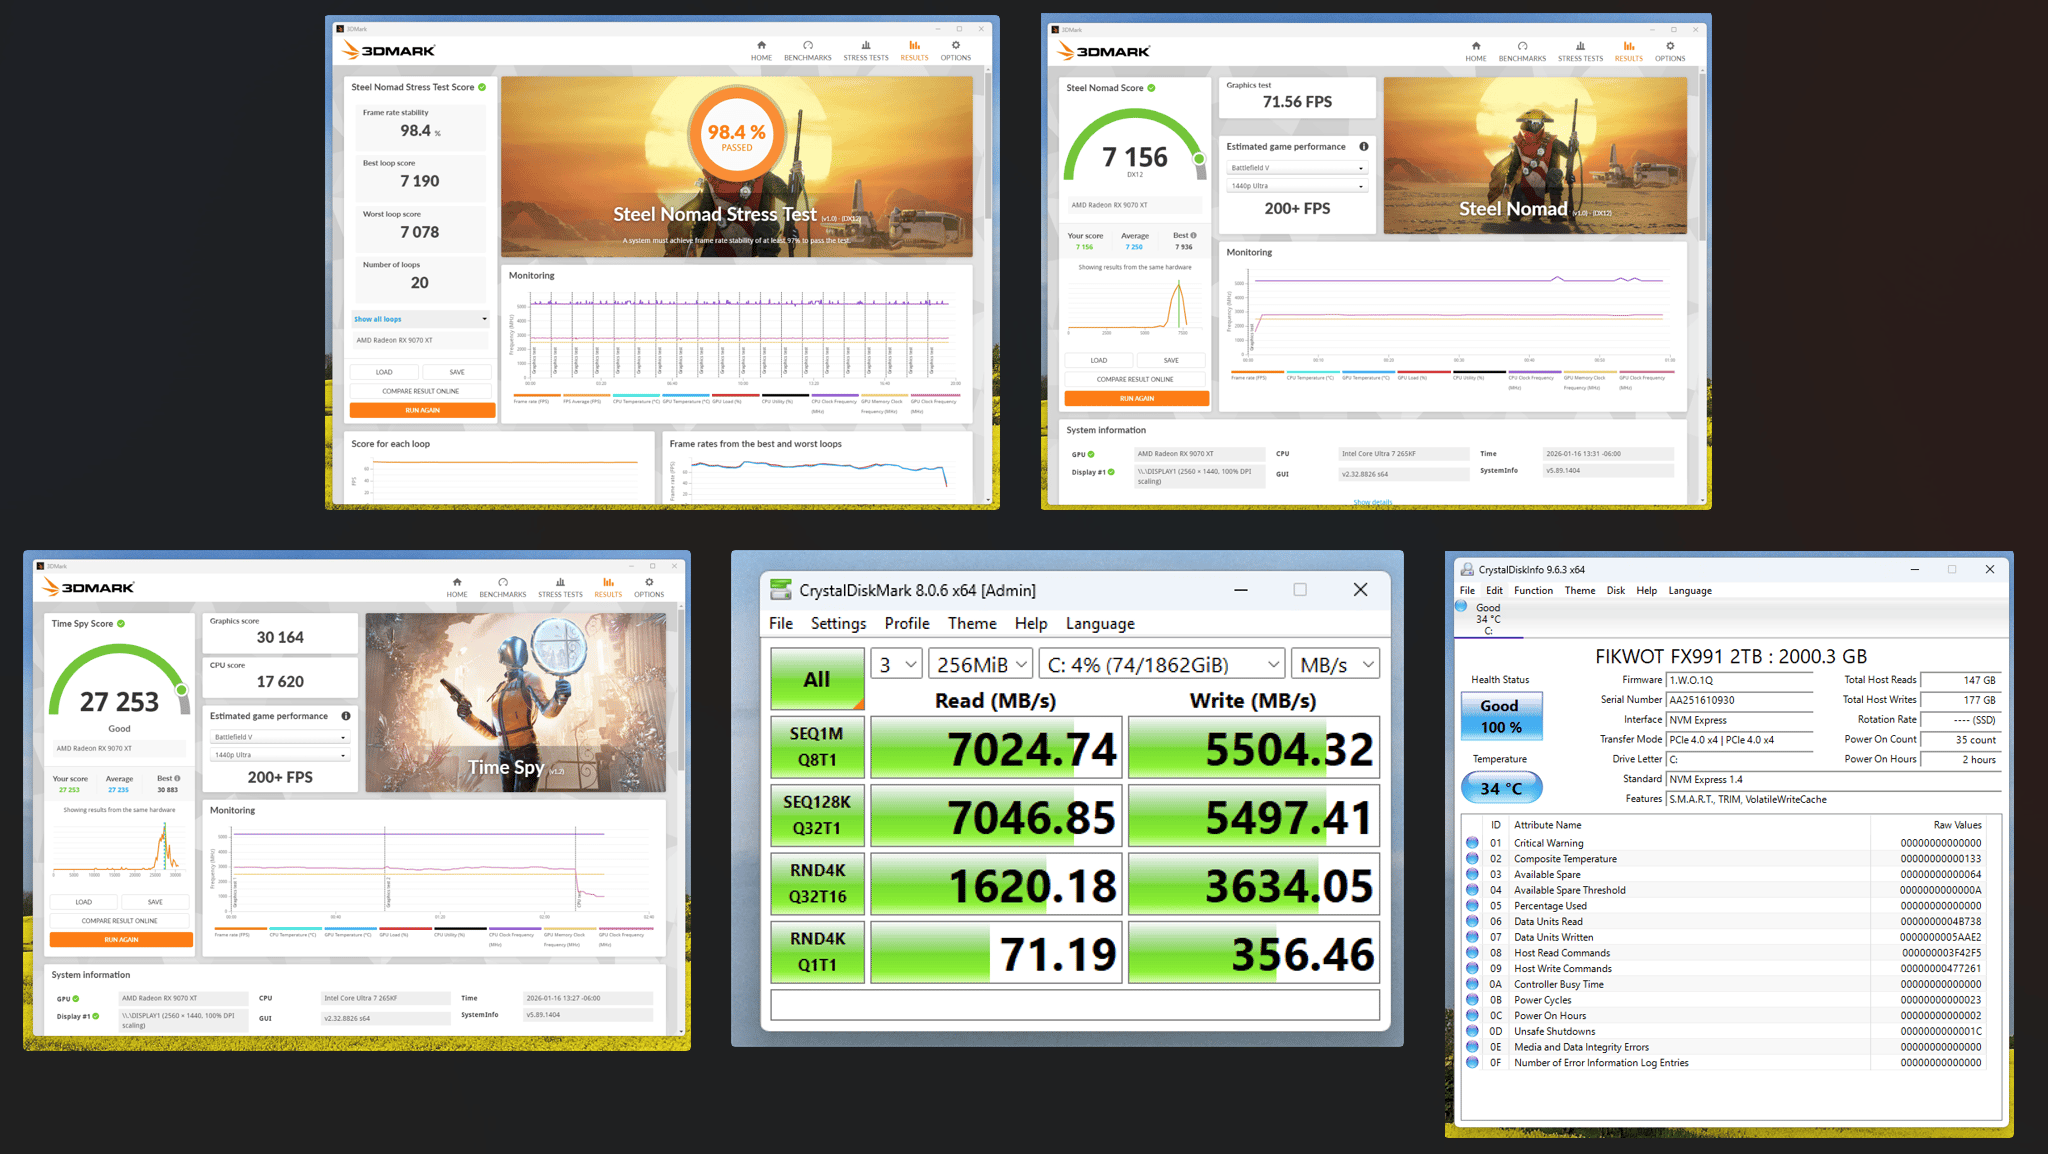
Task: Click SAVE in the Steel Nomad Stress Test window
Action: click(x=457, y=372)
